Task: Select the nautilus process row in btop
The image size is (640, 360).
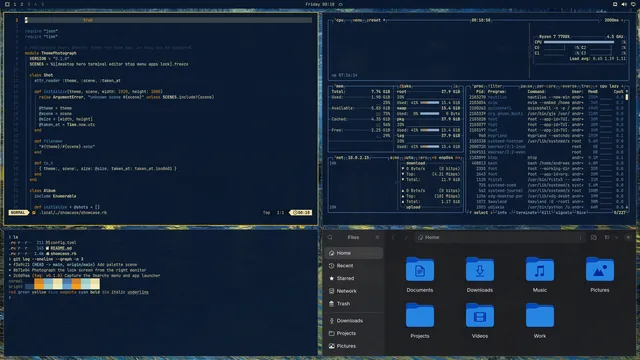Action: pos(546,97)
